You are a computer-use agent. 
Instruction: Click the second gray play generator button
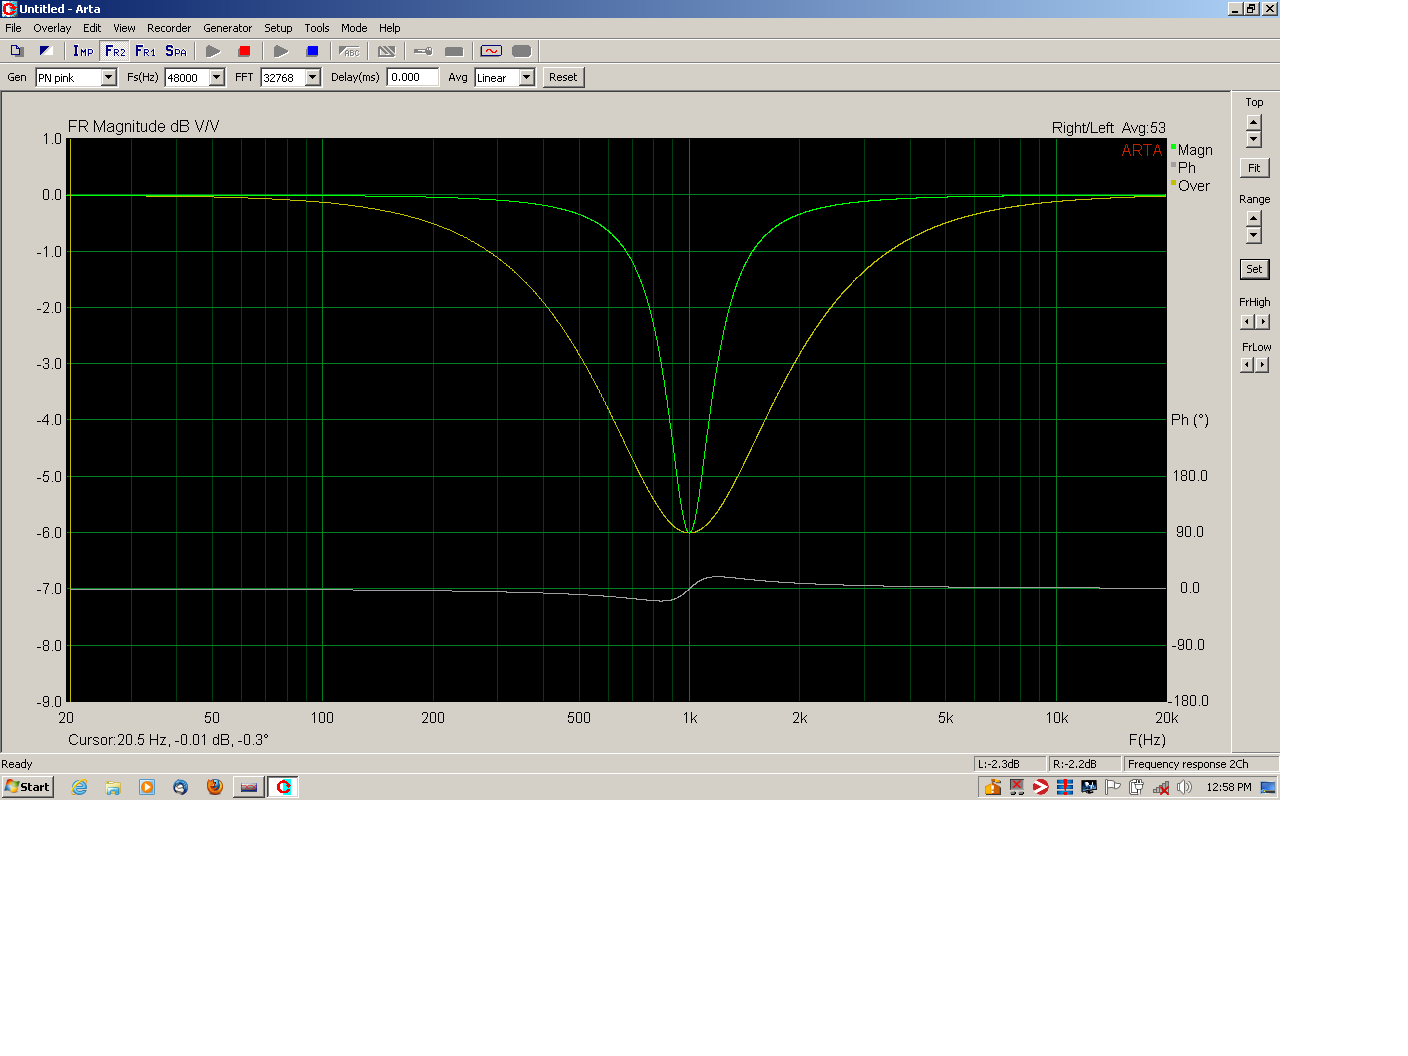pyautogui.click(x=281, y=51)
